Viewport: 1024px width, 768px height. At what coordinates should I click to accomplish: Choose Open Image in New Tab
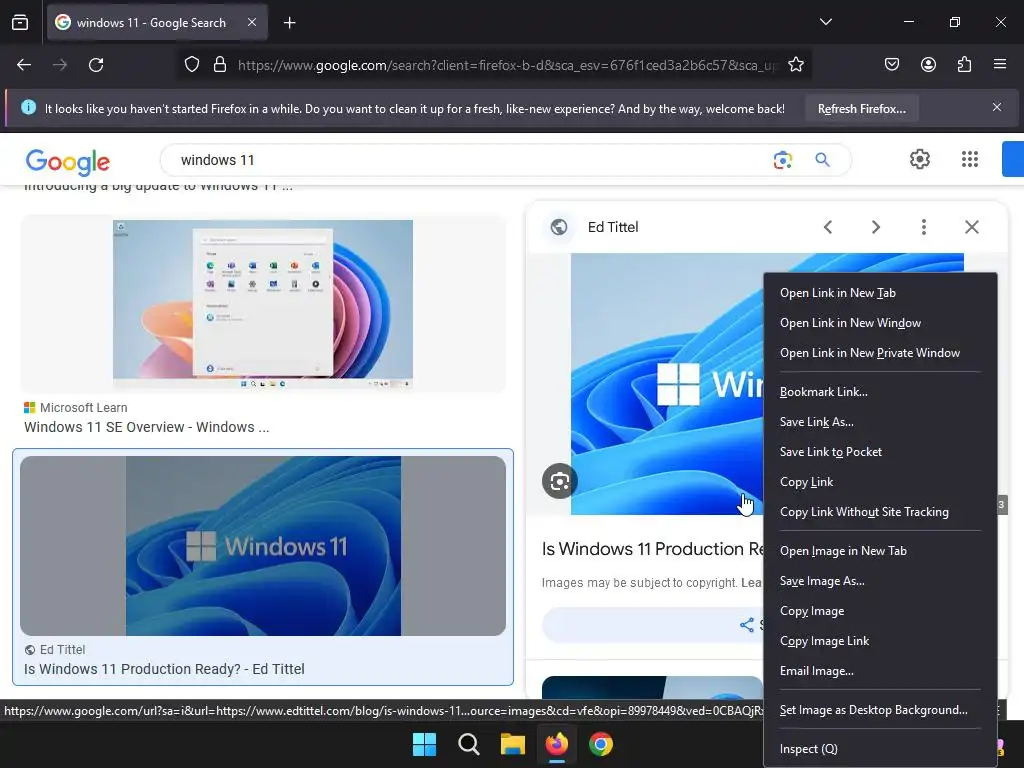[x=880, y=551]
